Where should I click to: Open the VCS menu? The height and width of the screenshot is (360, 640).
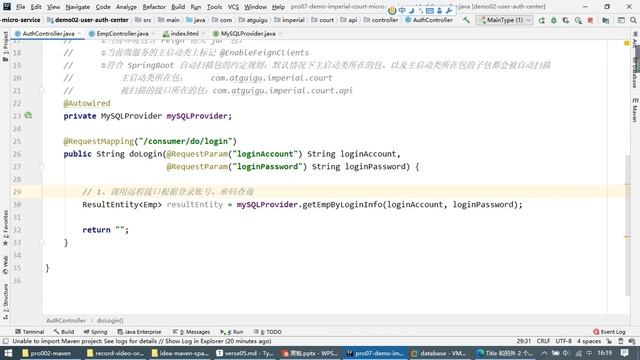click(233, 7)
